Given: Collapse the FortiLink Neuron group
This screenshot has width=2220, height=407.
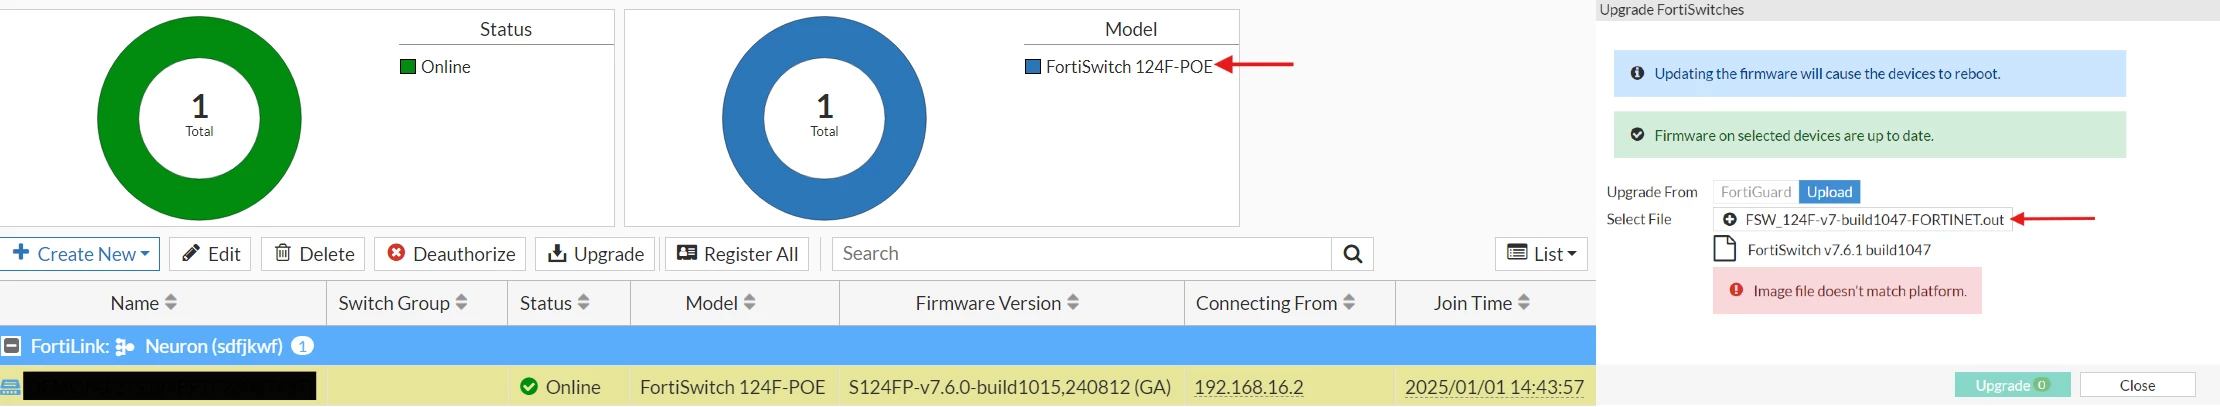Looking at the screenshot, I should tap(12, 346).
